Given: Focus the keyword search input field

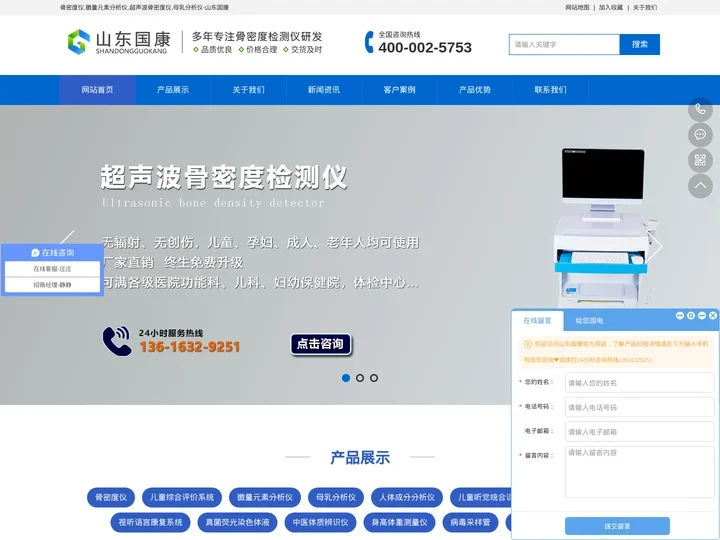Looking at the screenshot, I should (x=564, y=45).
